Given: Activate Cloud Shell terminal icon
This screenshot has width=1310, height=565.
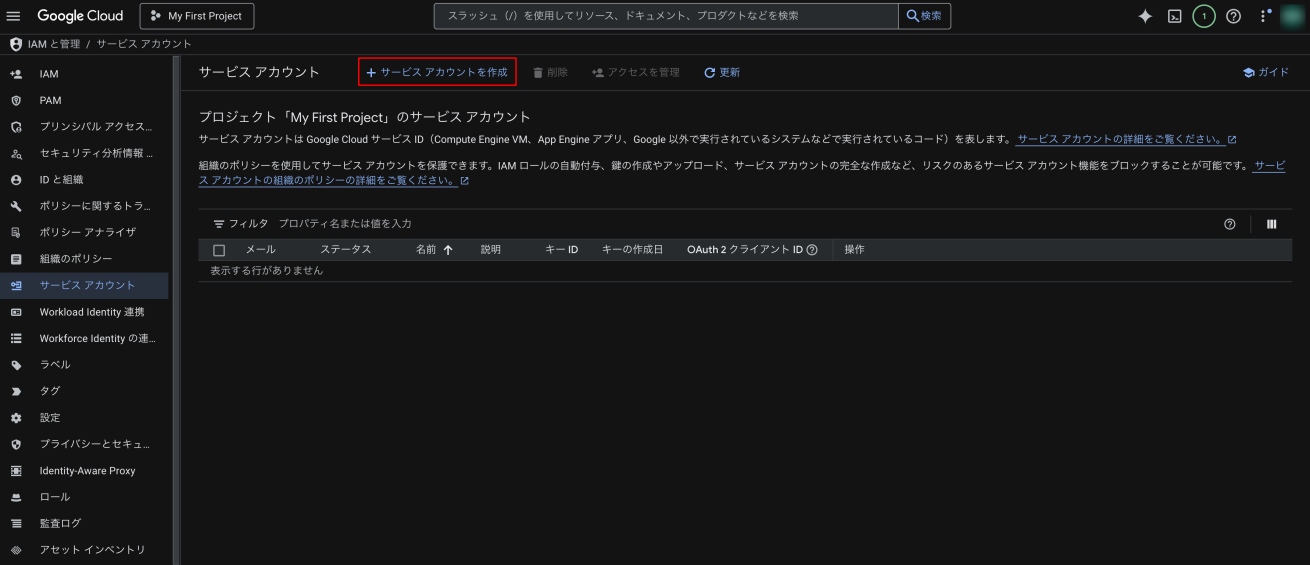Looking at the screenshot, I should point(1175,16).
